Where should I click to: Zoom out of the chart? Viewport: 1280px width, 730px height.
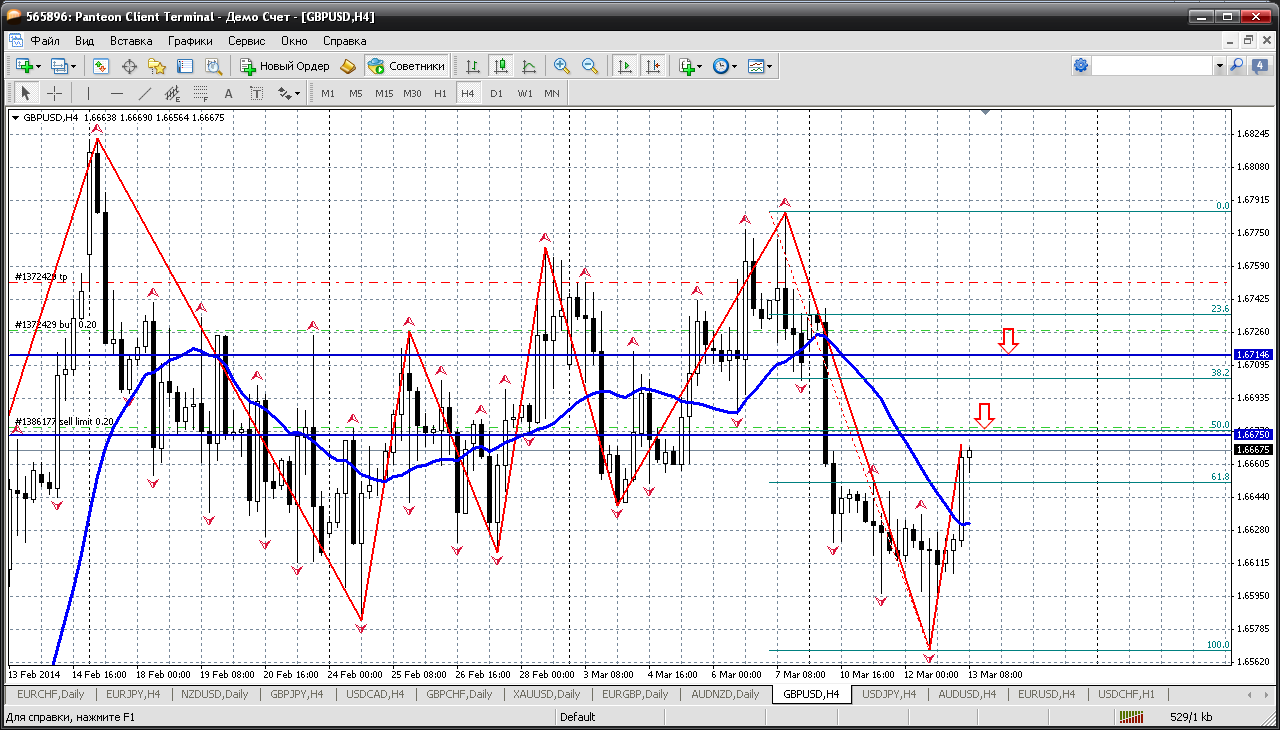[589, 66]
